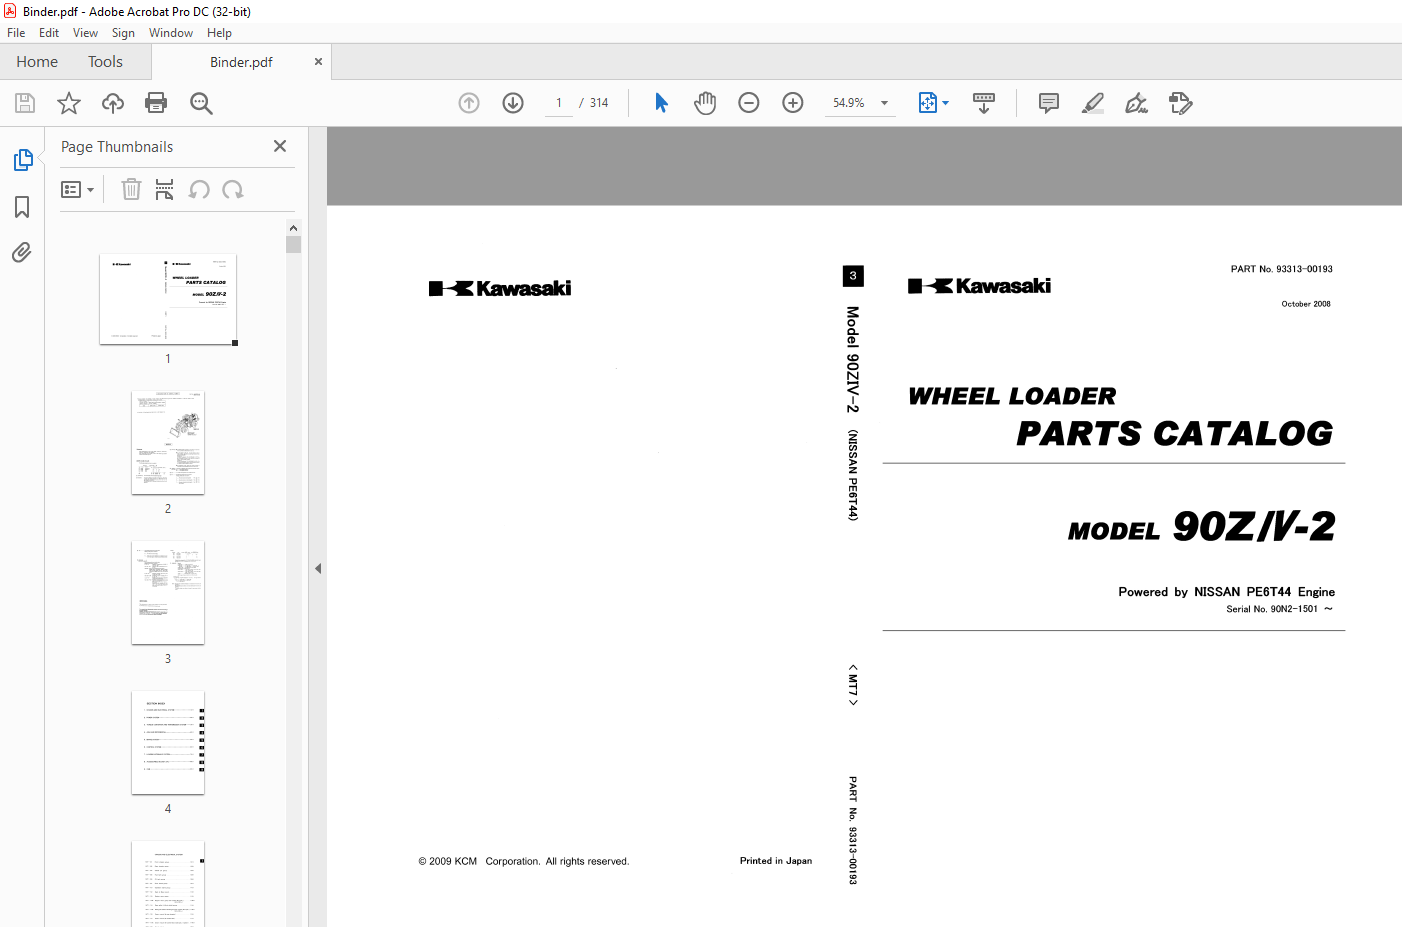Screen dimensions: 1402x927
Task: Close the Page Thumbnails panel
Action: click(280, 146)
